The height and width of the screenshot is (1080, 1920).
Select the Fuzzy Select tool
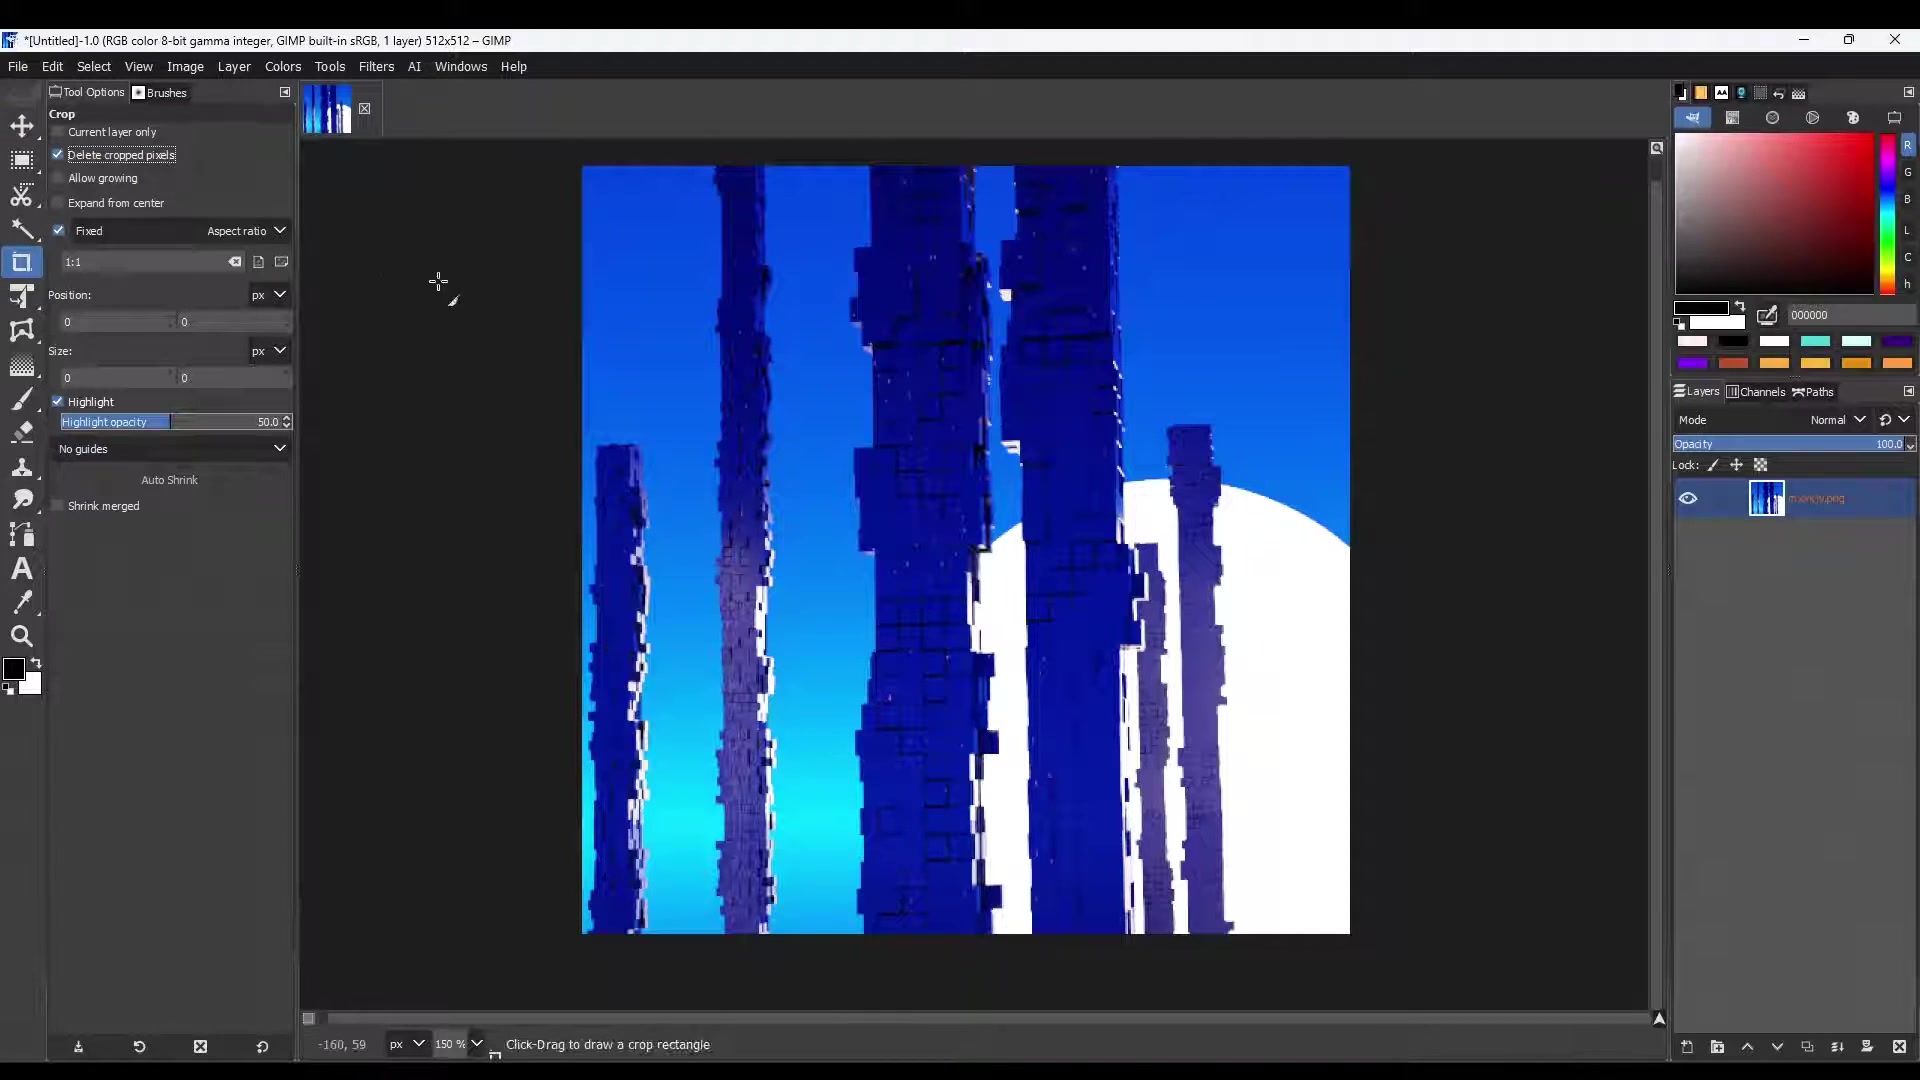[x=22, y=230]
